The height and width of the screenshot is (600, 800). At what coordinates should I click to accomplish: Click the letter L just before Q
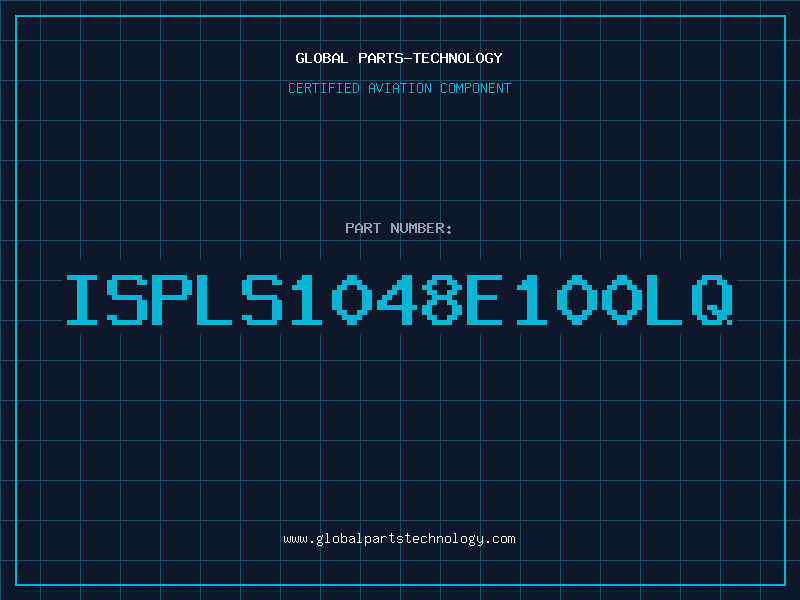[x=664, y=299]
